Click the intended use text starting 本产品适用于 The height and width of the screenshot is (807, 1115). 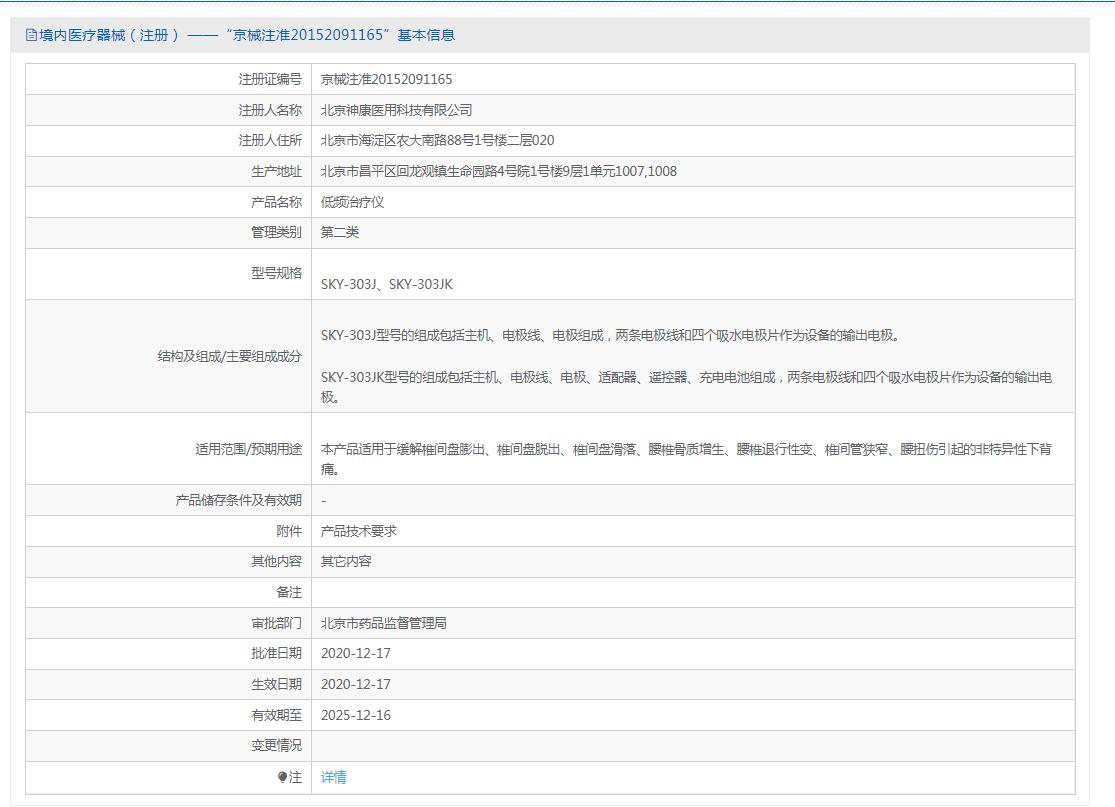(x=685, y=459)
